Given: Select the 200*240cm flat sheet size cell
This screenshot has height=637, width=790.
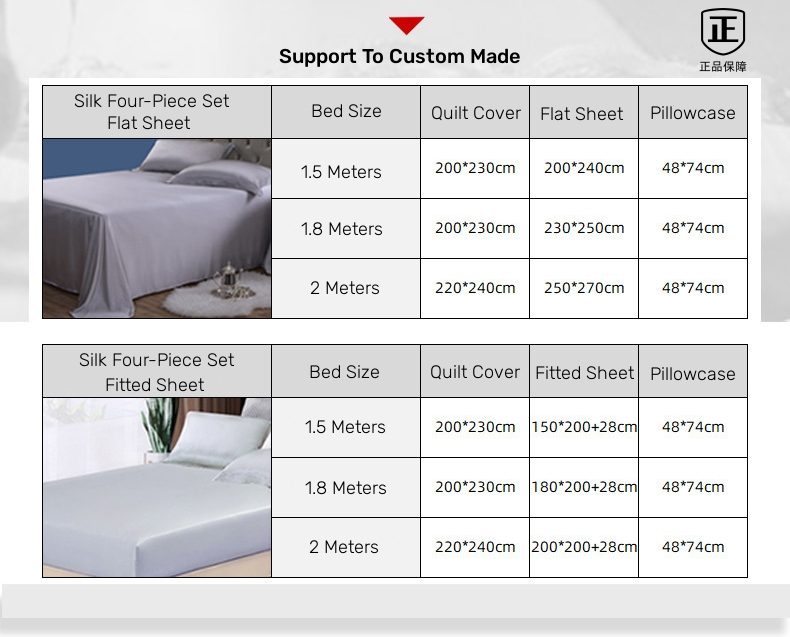Looking at the screenshot, I should (x=584, y=168).
